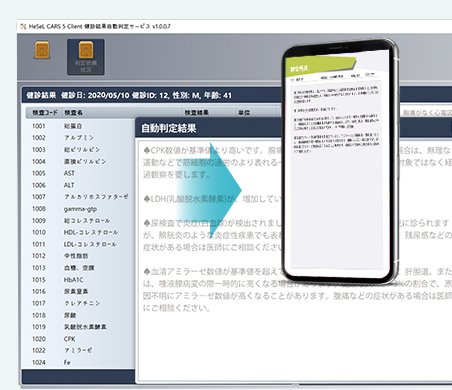The image size is (452, 390).
Task: Select the 総コレステロール row
Action: 80,221
